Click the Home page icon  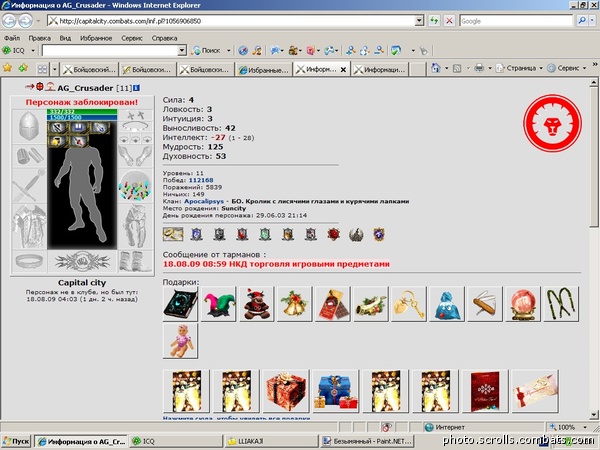[x=435, y=68]
